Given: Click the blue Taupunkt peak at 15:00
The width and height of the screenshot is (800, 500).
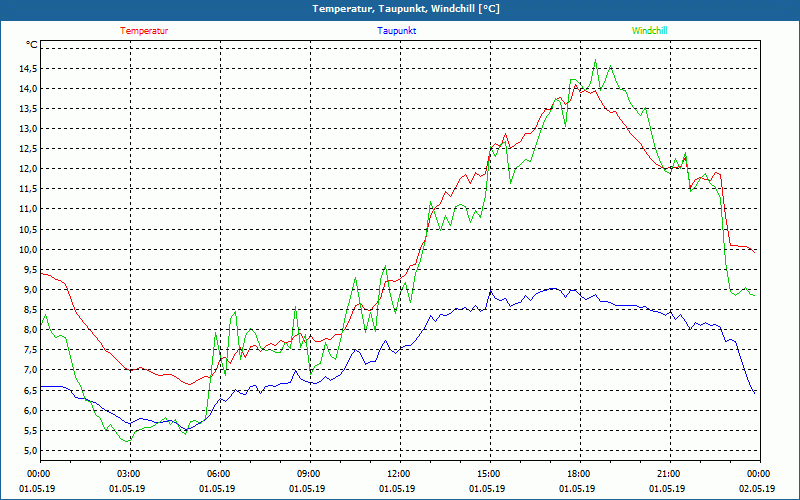Looking at the screenshot, I should pyautogui.click(x=490, y=291).
